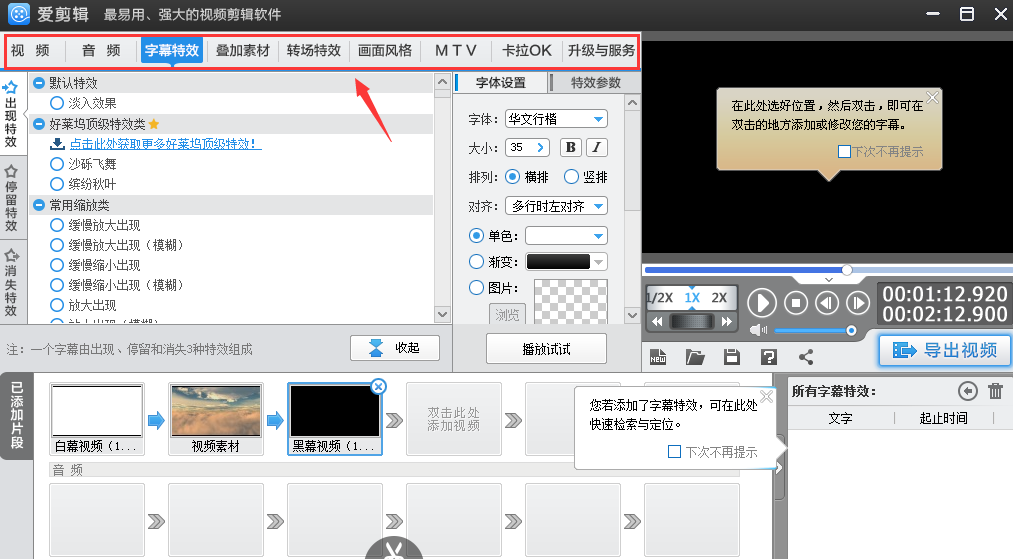
Task: Click the share icon
Action: (806, 357)
